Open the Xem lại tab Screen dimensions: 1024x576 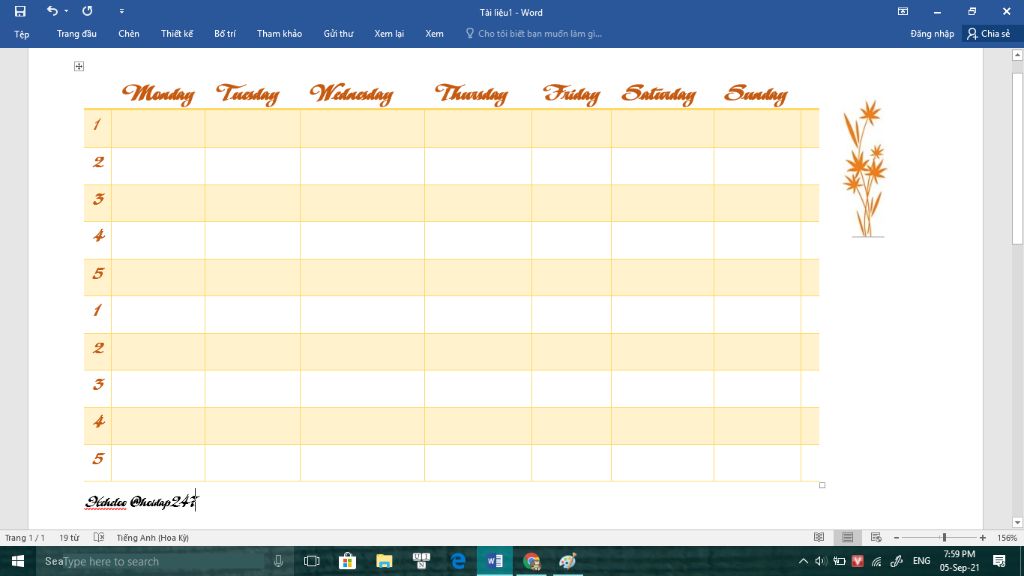(x=389, y=34)
